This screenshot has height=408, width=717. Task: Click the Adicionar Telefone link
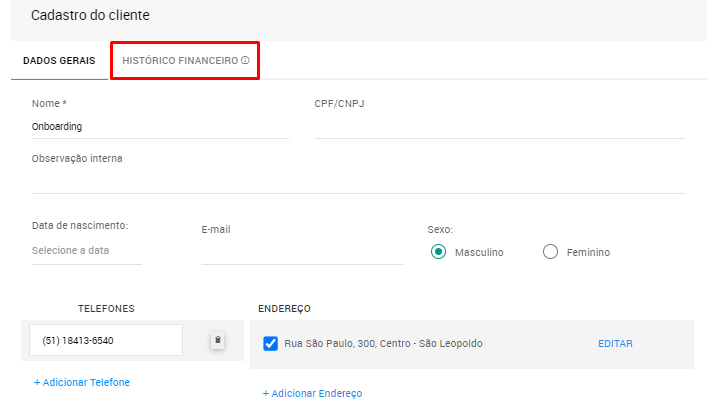pyautogui.click(x=82, y=382)
